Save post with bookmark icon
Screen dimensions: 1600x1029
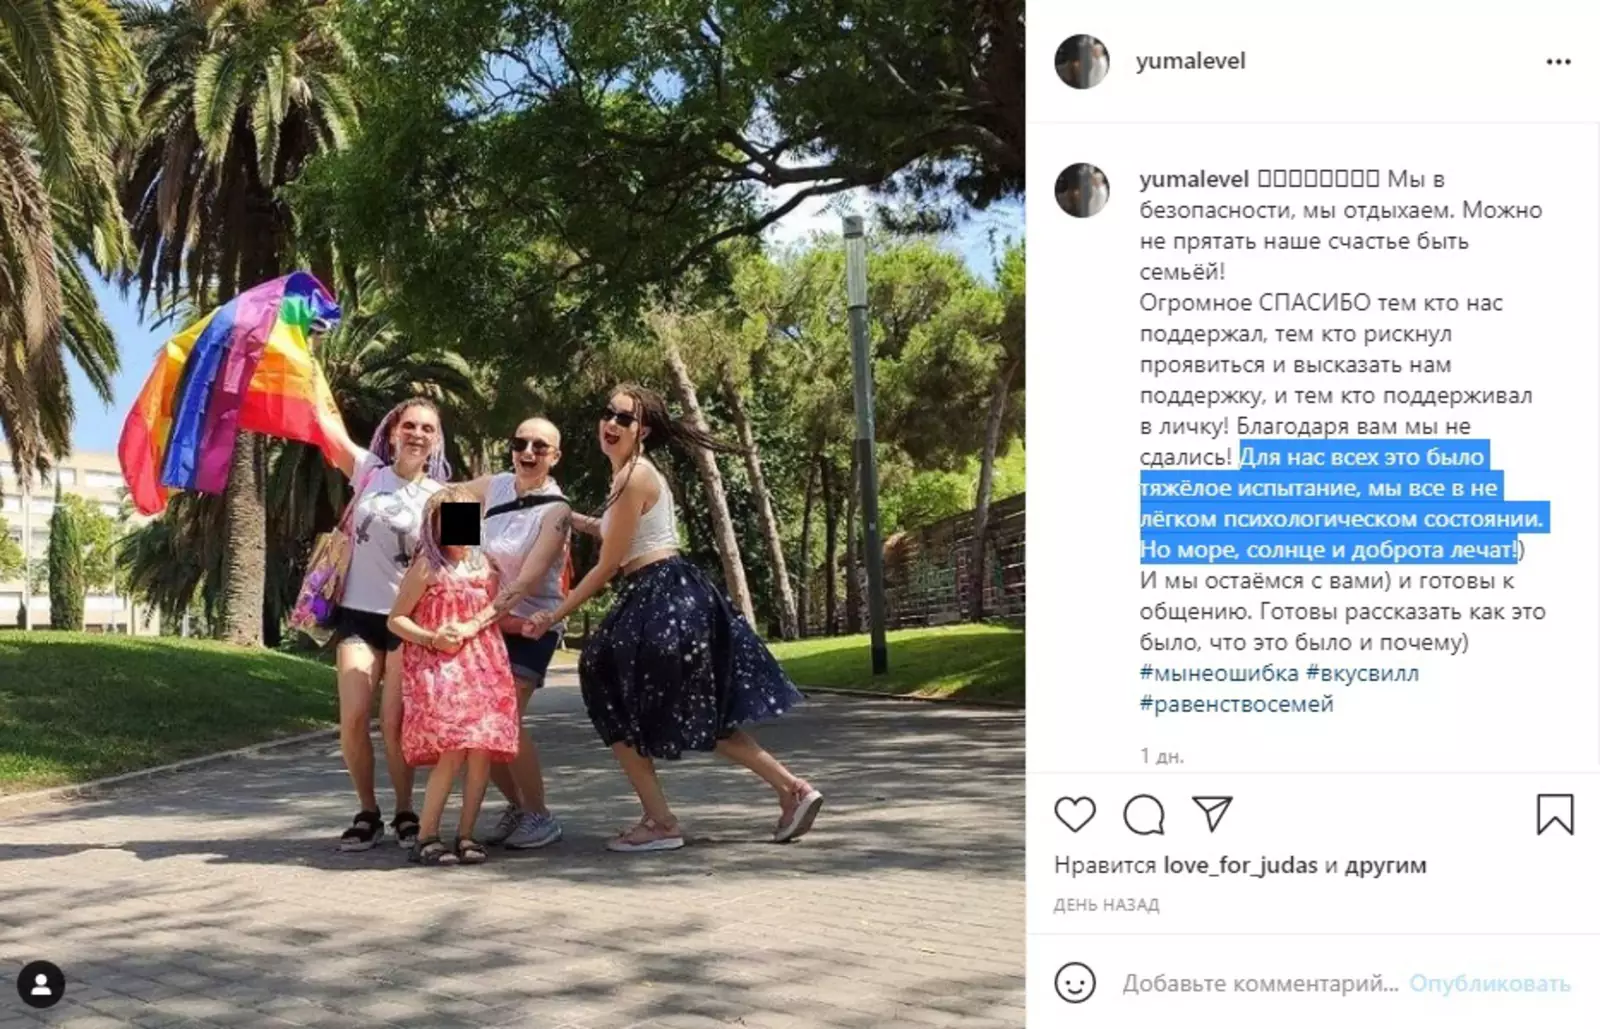[x=1555, y=815]
